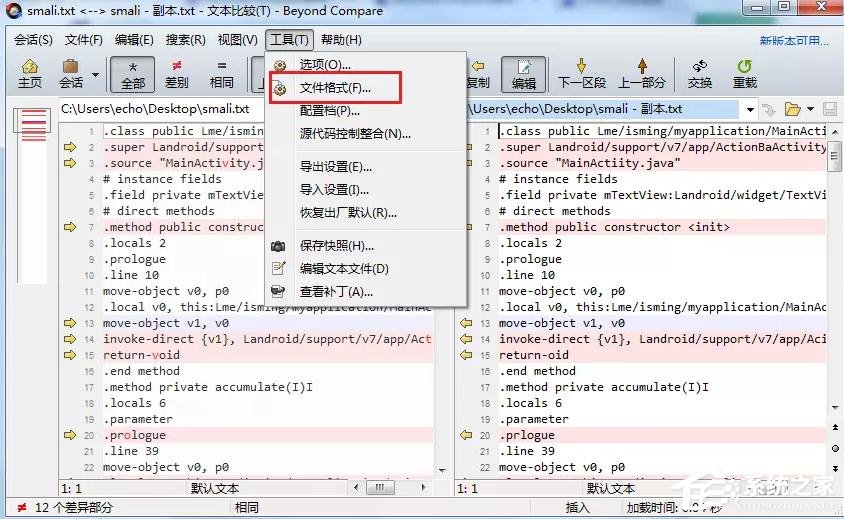This screenshot has height=519, width=844.
Task: Click the left file path field
Action: (161, 109)
